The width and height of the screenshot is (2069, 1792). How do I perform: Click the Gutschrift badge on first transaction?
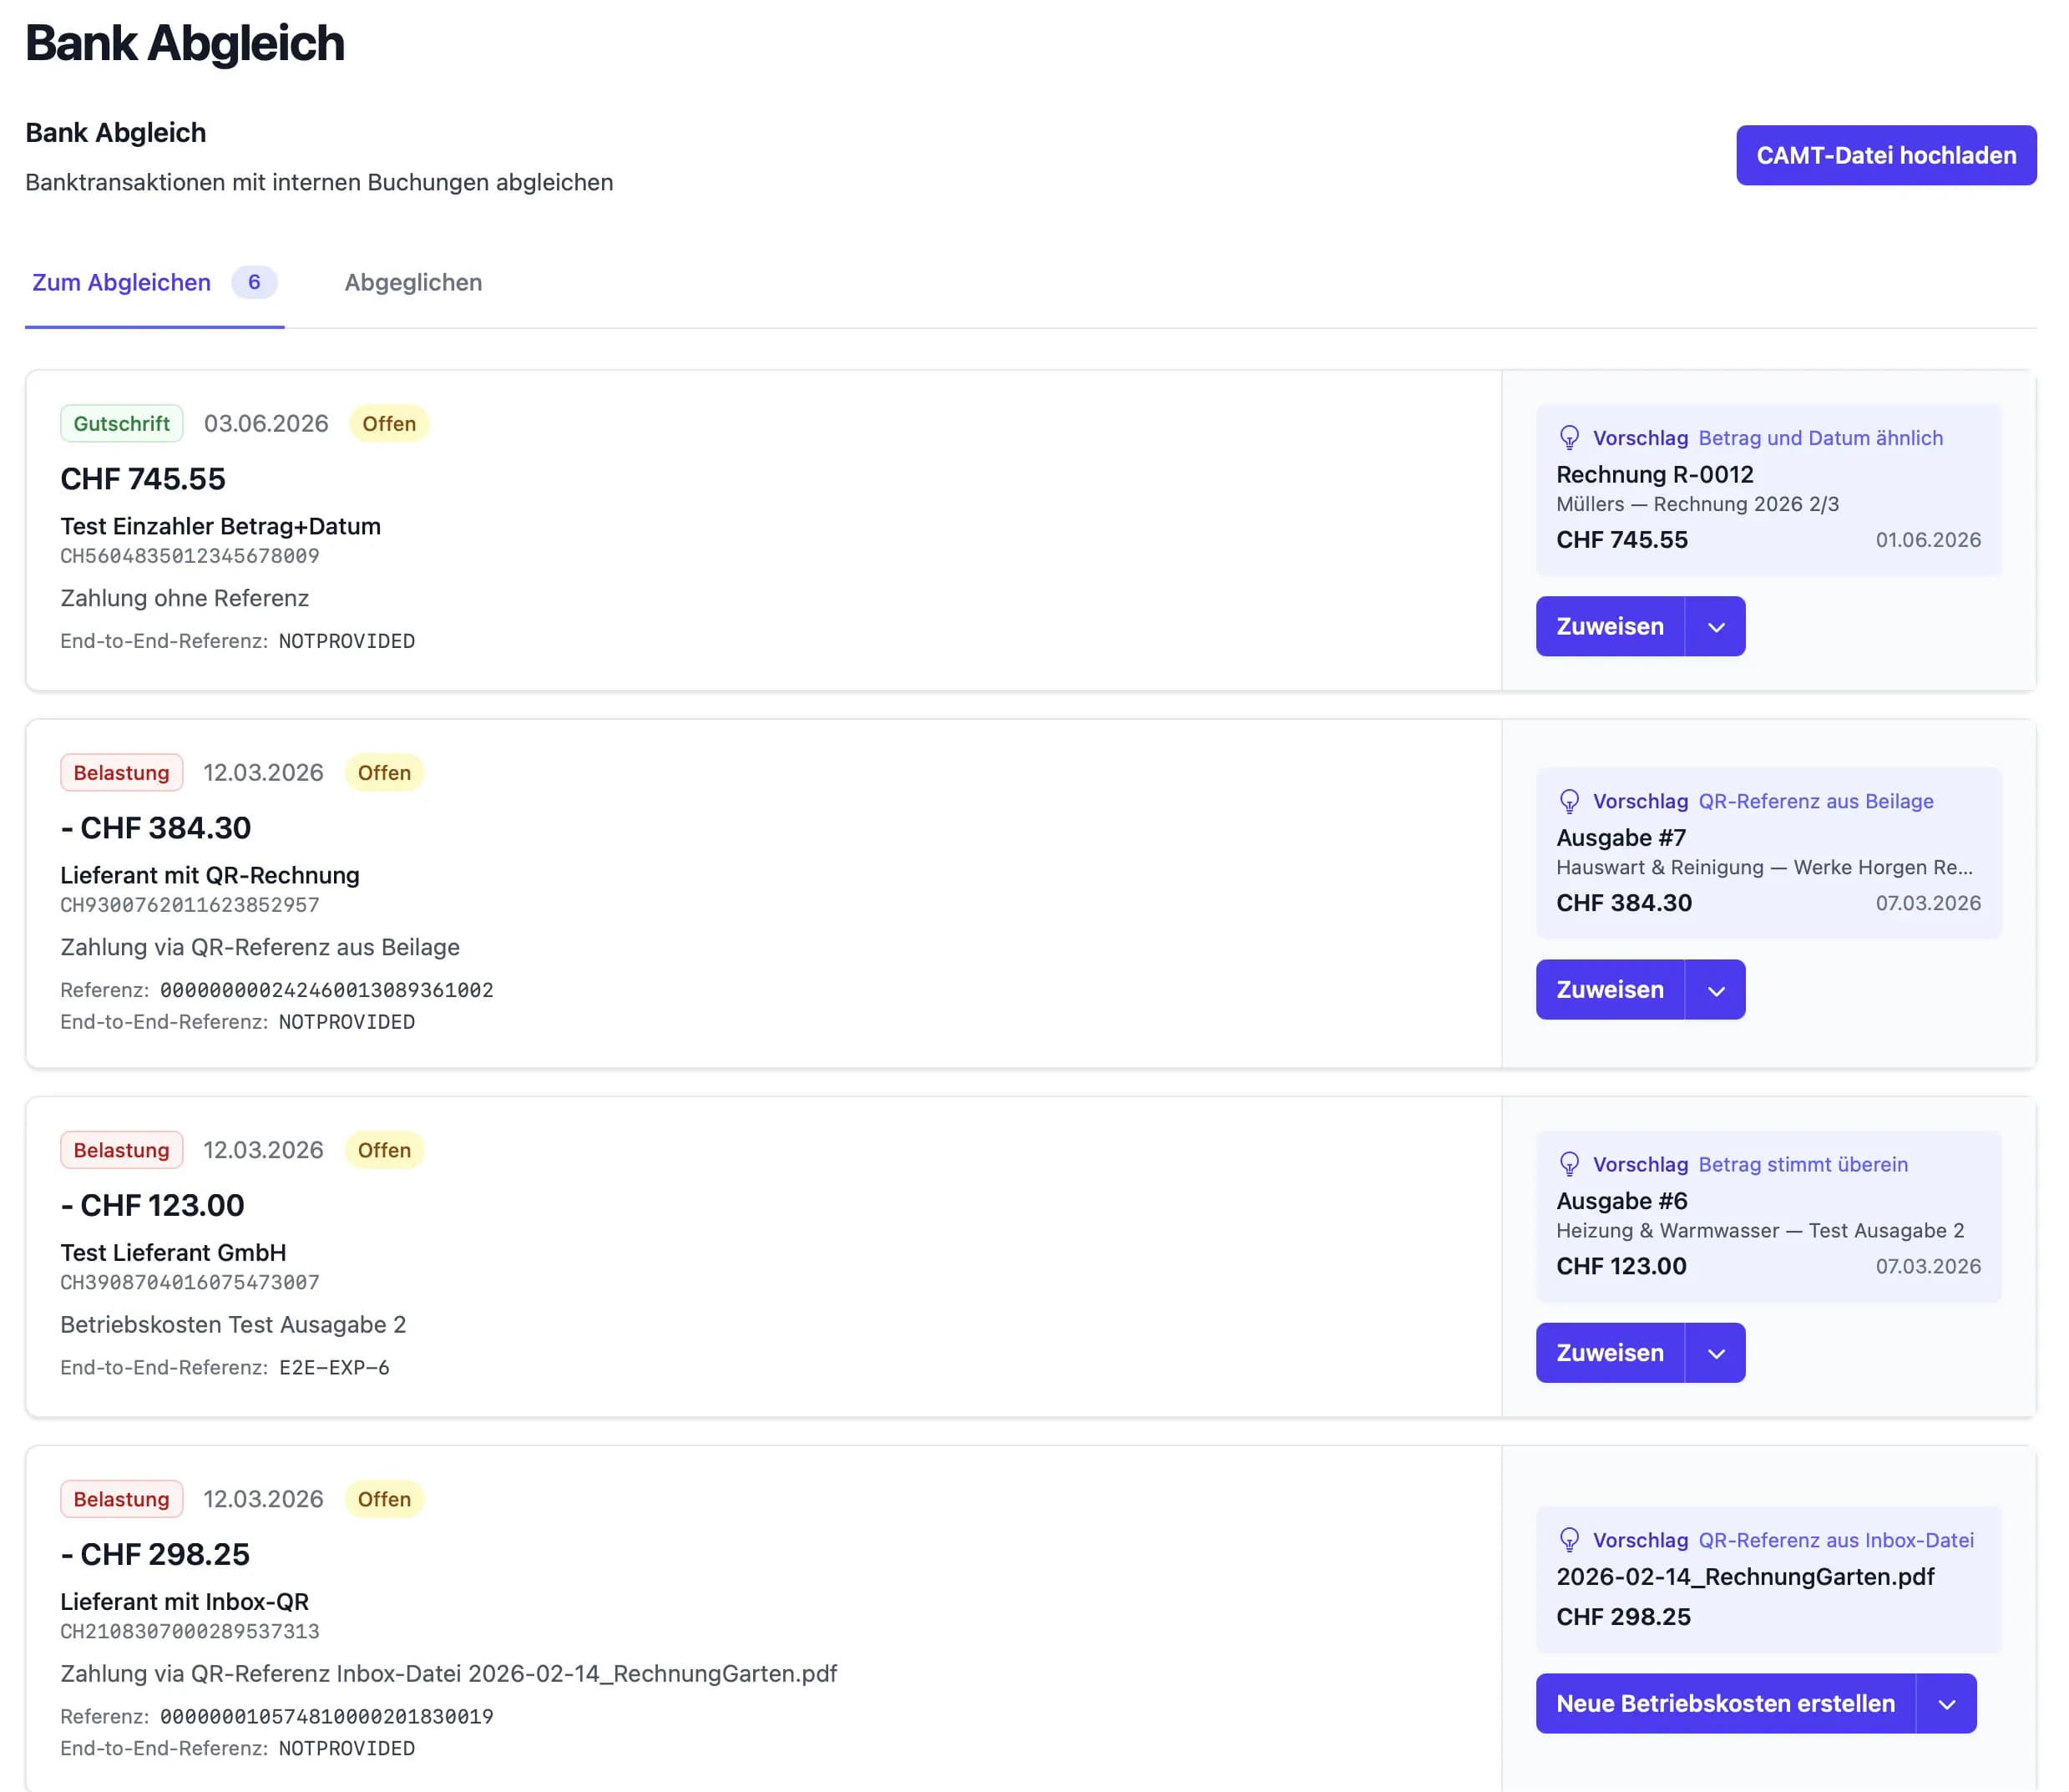(121, 424)
